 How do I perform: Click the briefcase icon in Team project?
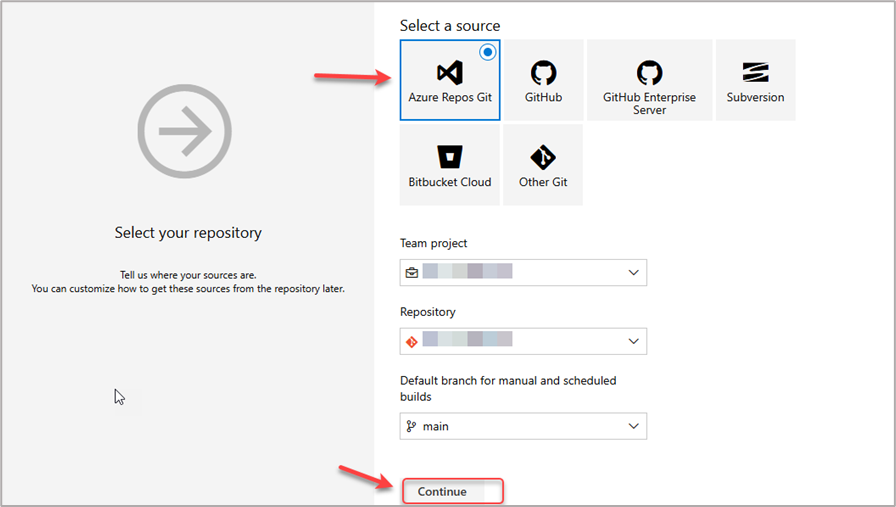411,272
